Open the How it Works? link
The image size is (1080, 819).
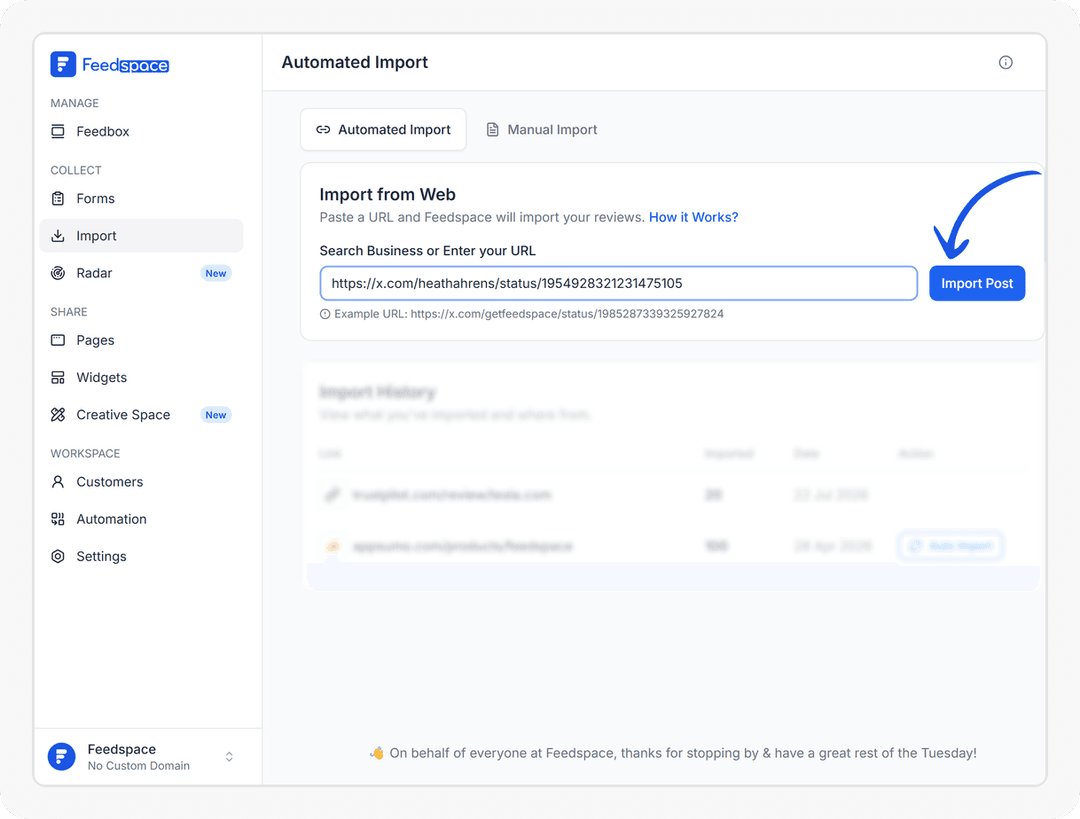click(x=694, y=217)
